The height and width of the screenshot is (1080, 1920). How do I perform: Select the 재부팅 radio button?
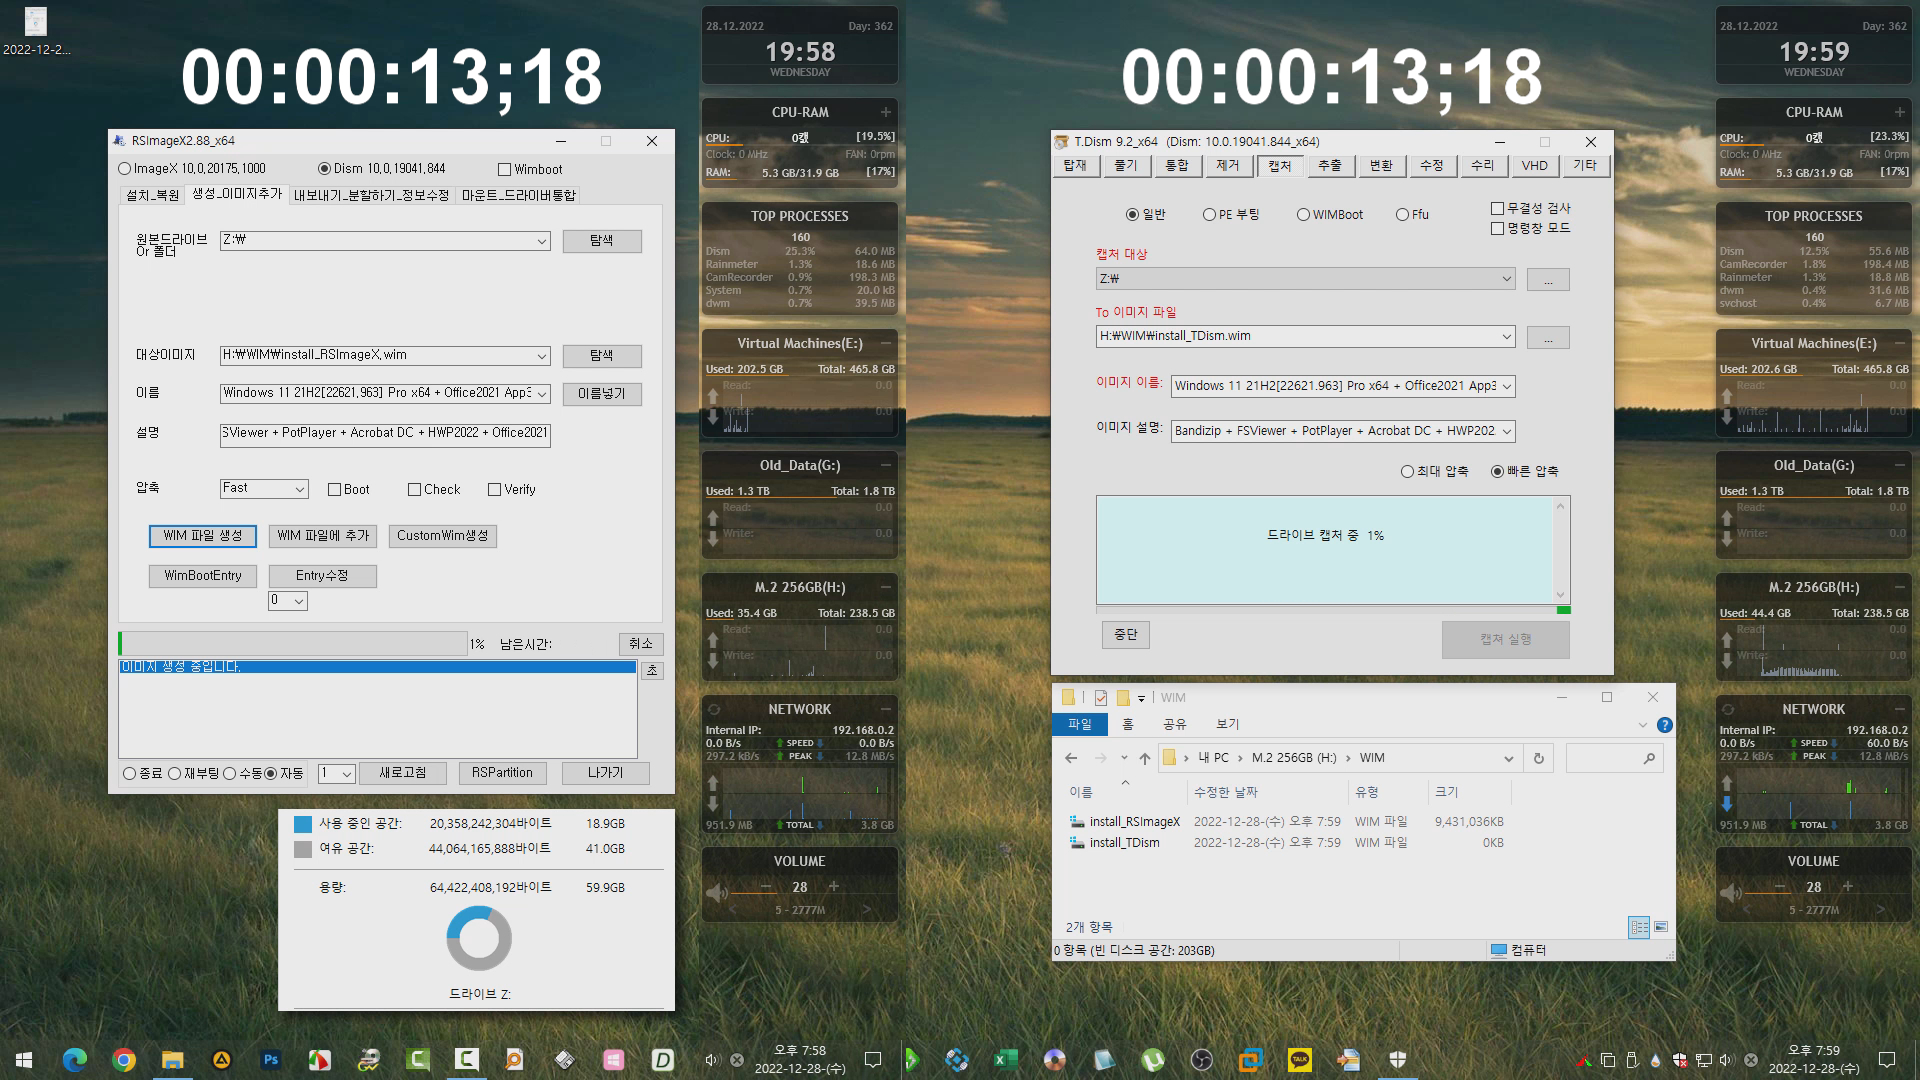175,774
